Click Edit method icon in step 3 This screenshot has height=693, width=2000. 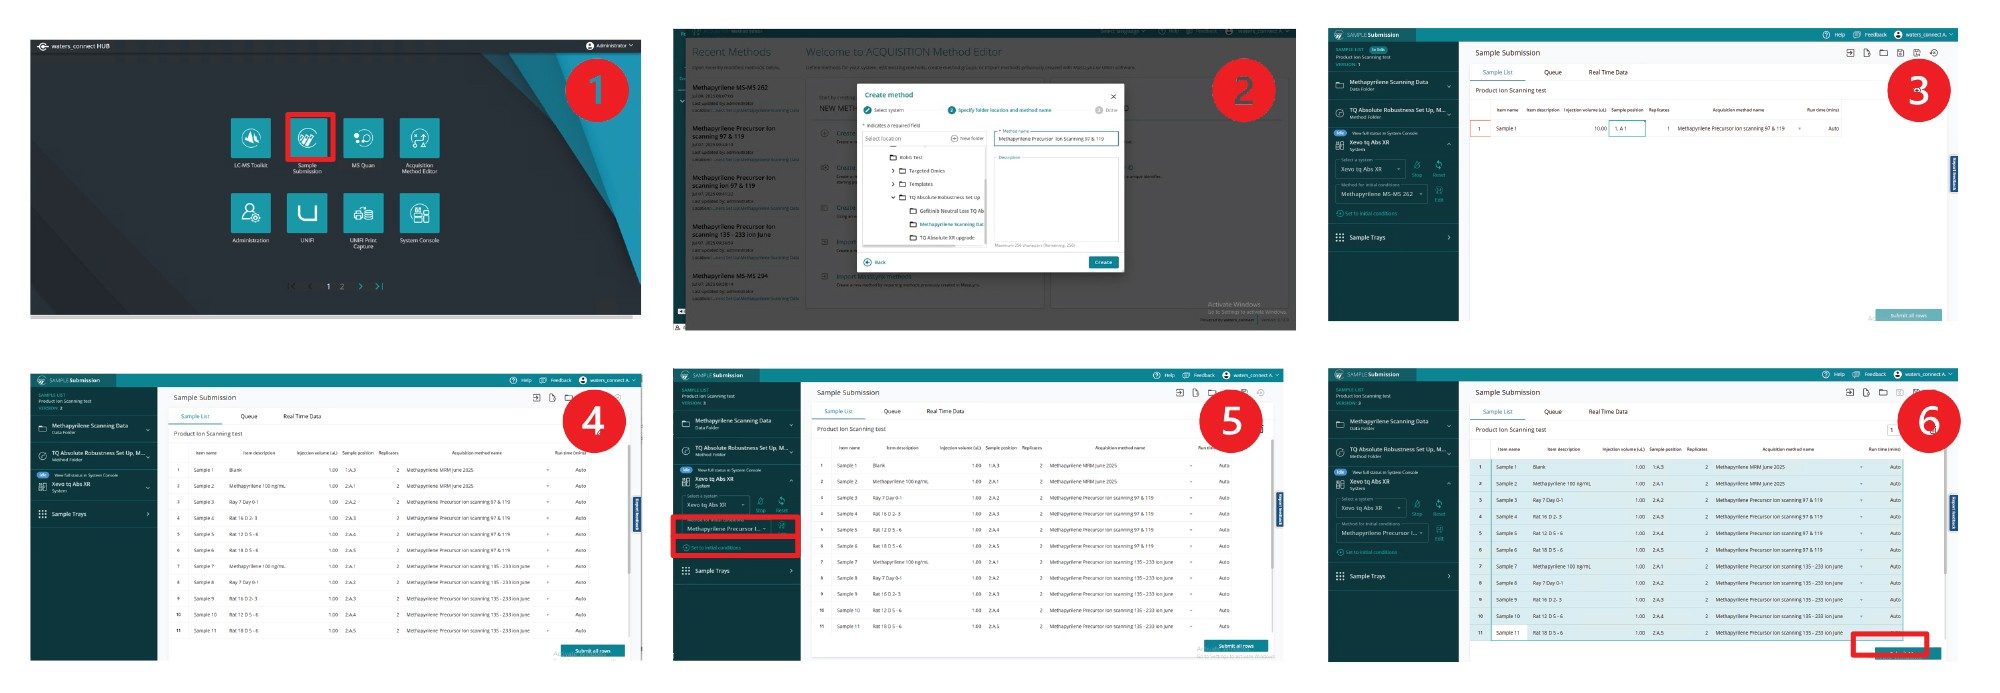[x=1439, y=194]
